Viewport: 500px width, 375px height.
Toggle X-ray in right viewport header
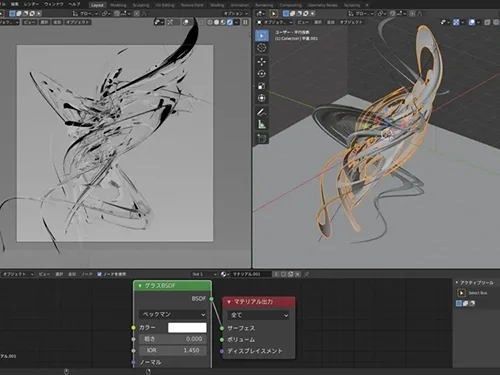487,22
